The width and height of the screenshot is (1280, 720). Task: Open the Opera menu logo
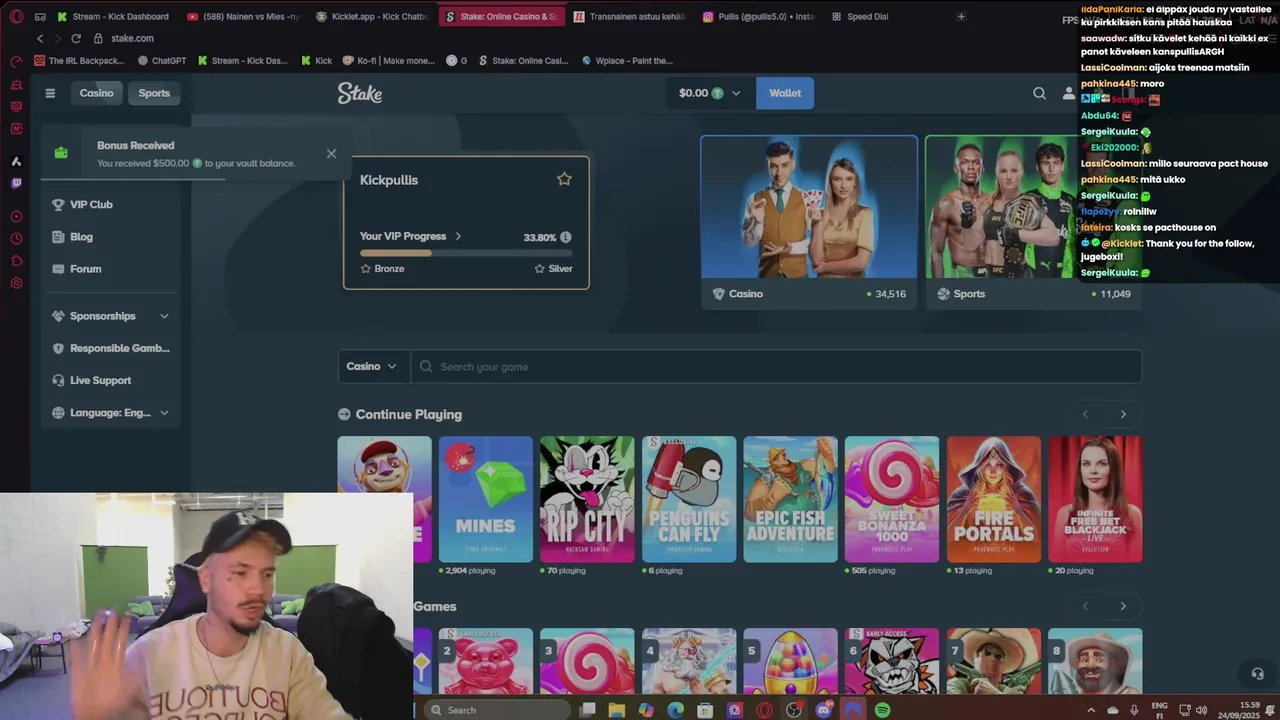tap(16, 16)
